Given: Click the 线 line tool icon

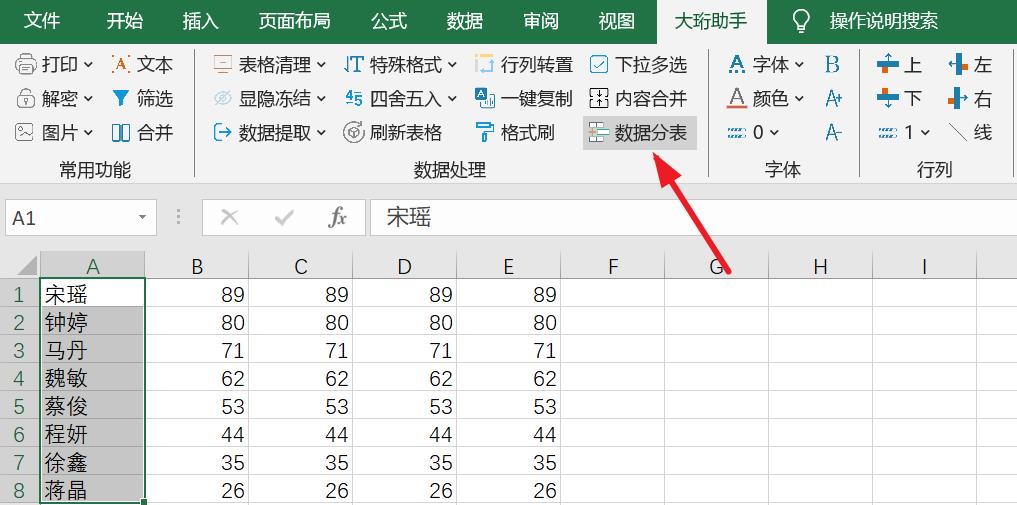Looking at the screenshot, I should coord(958,133).
